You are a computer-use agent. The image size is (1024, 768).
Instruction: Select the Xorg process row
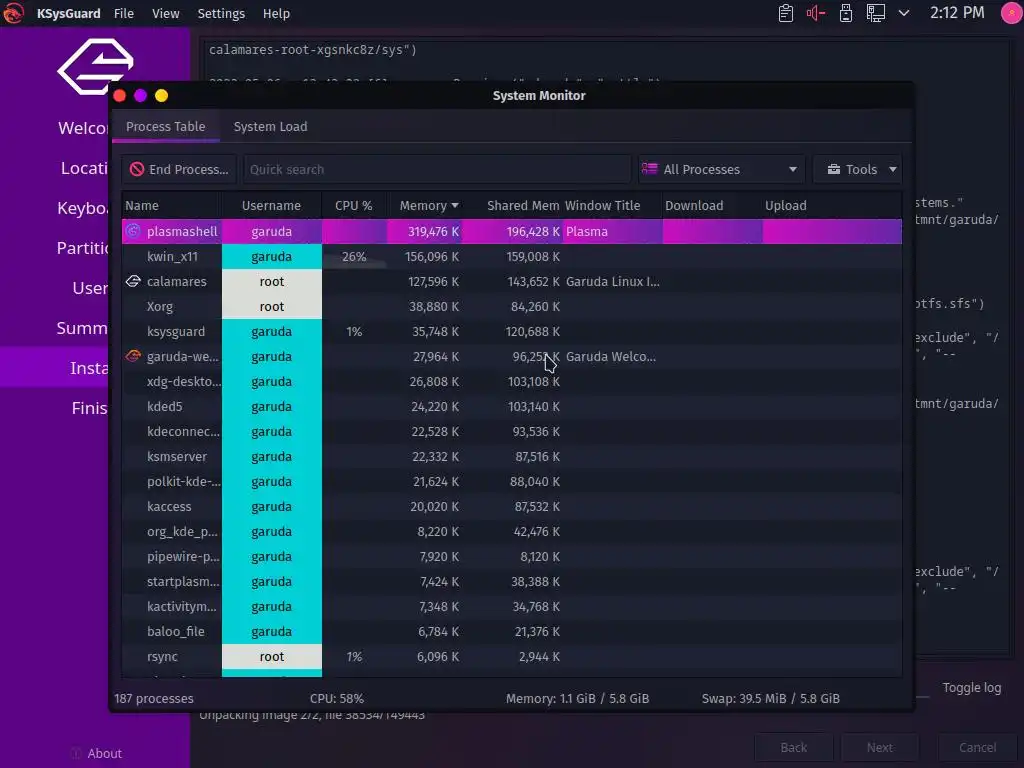coord(511,306)
